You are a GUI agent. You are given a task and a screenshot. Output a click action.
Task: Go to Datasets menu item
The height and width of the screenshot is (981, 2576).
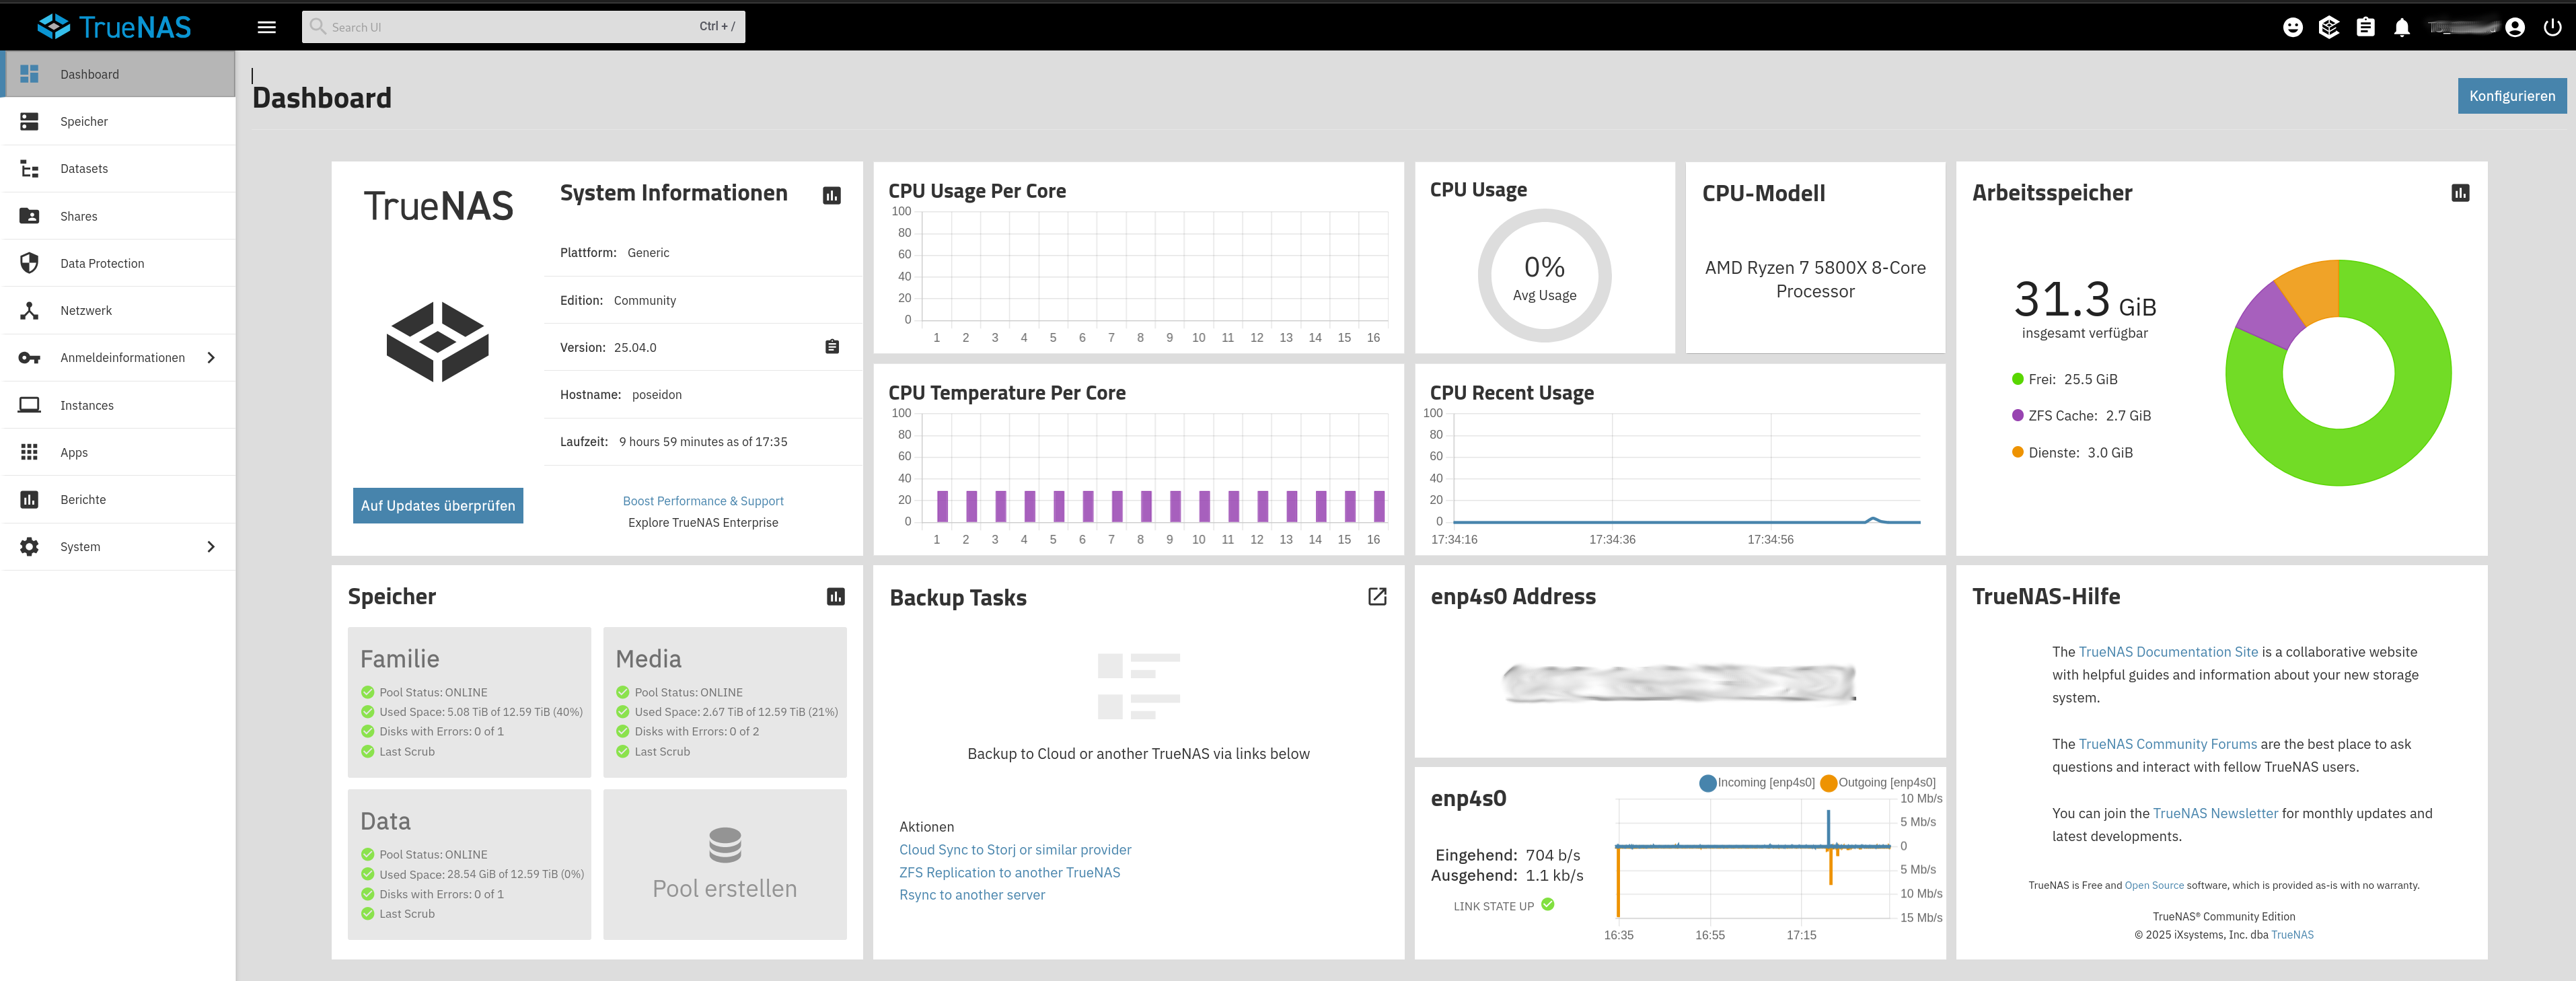118,168
